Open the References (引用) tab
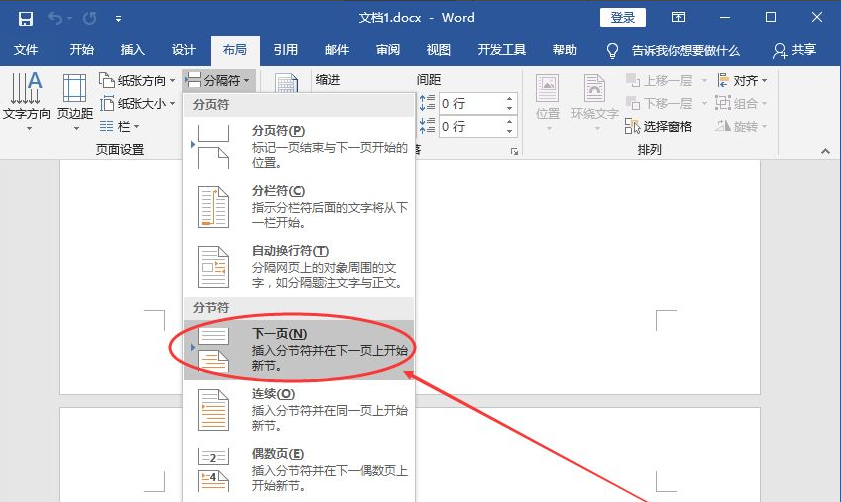The image size is (841, 502). (x=286, y=50)
